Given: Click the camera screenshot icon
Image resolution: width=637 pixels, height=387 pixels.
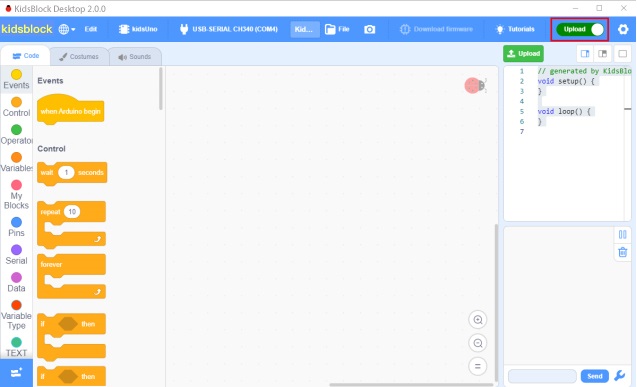Looking at the screenshot, I should click(x=369, y=29).
